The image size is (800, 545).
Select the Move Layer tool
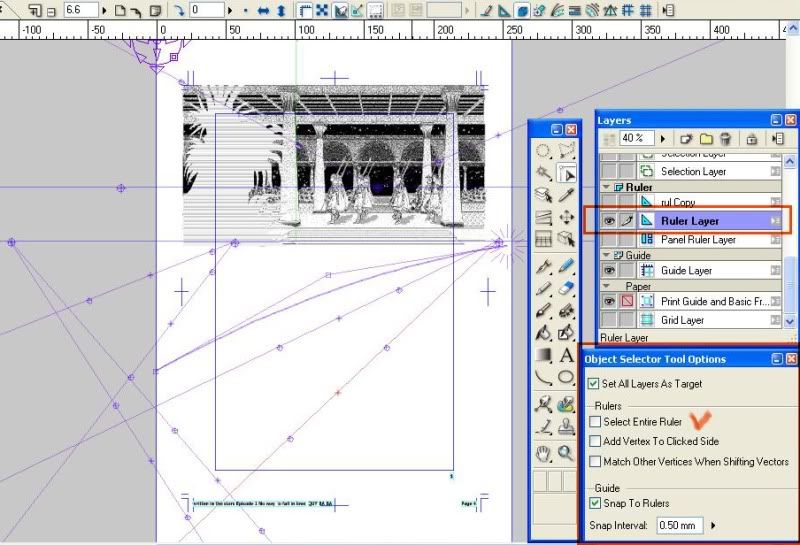[x=566, y=217]
